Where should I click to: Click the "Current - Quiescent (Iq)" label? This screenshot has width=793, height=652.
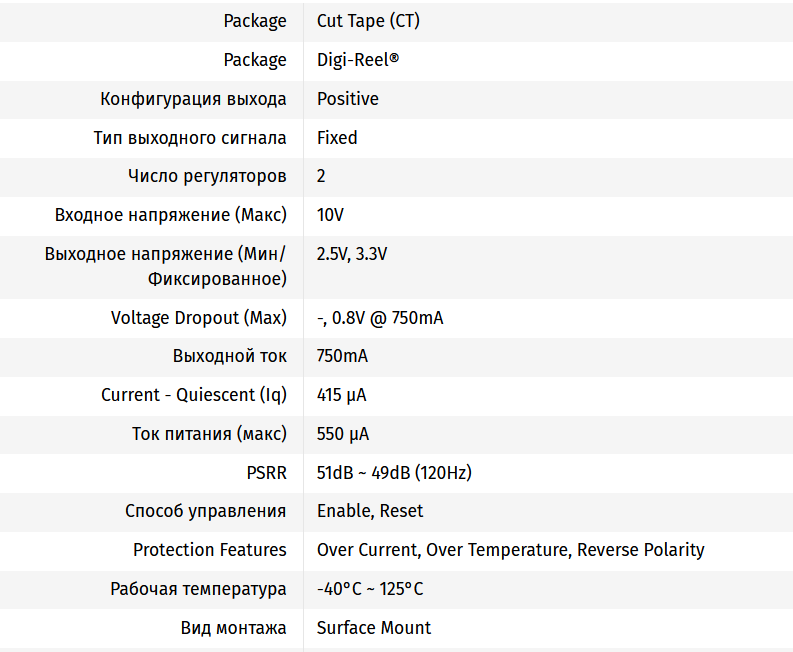click(194, 395)
